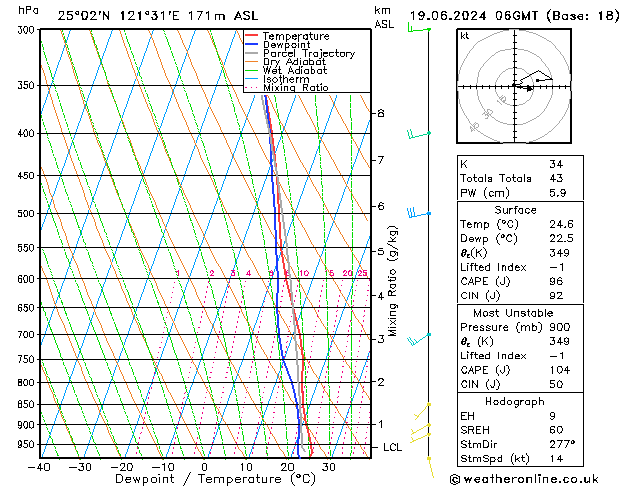Click the StmDir value 277°

coord(562,445)
